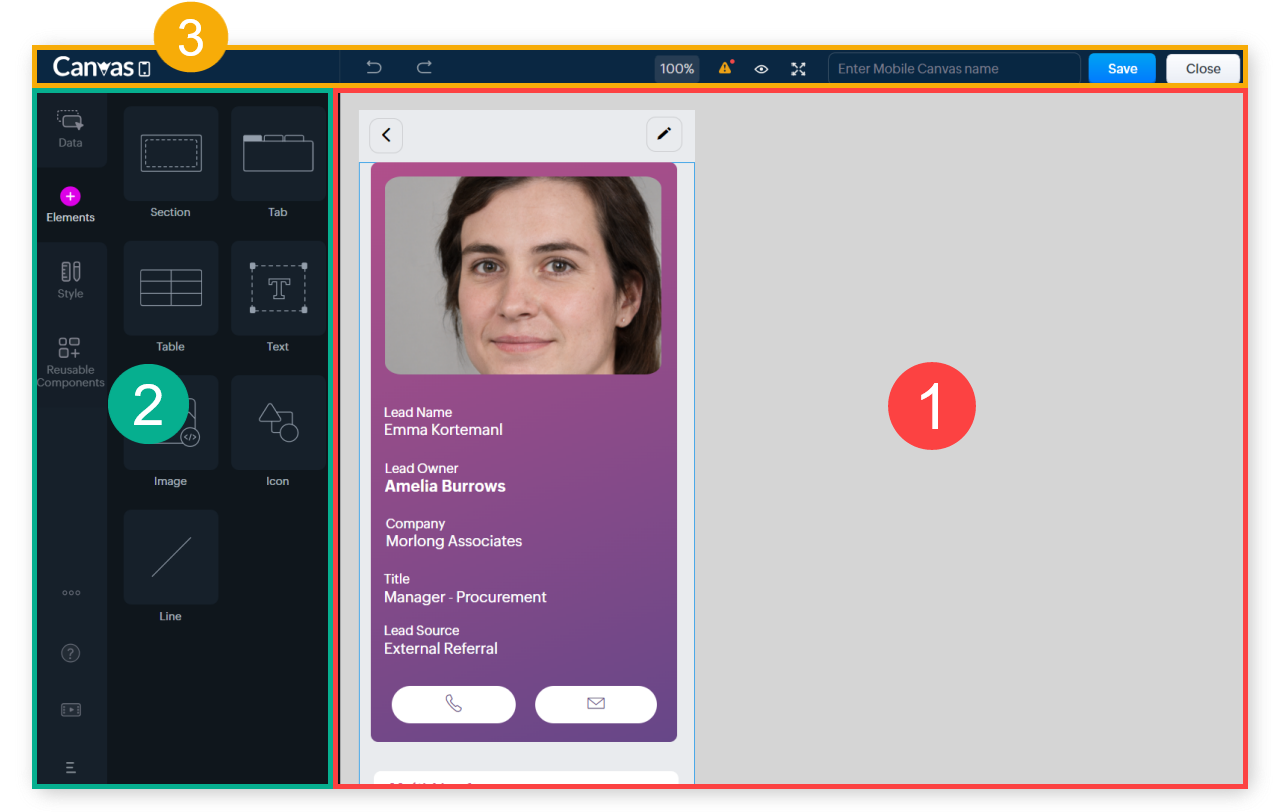Click the pencil edit icon on preview
The height and width of the screenshot is (812, 1283).
[x=664, y=134]
